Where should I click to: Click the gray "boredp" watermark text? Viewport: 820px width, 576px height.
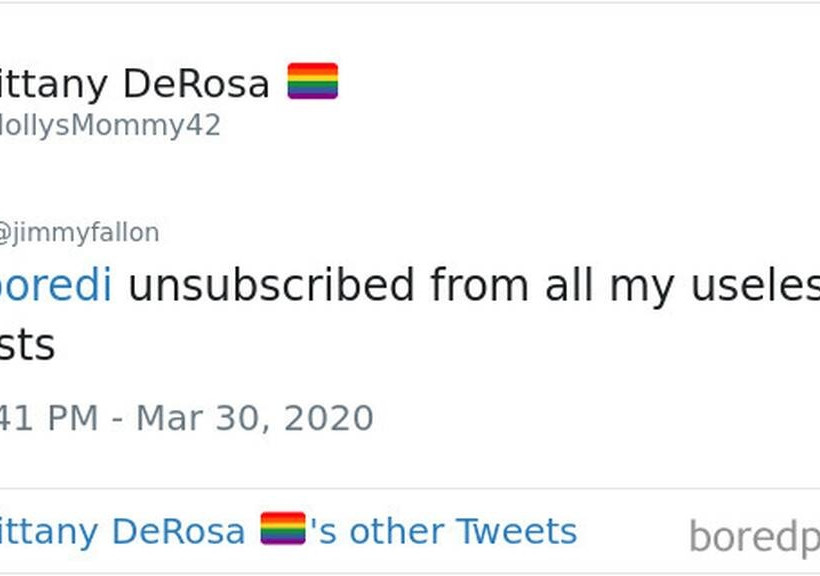(753, 537)
